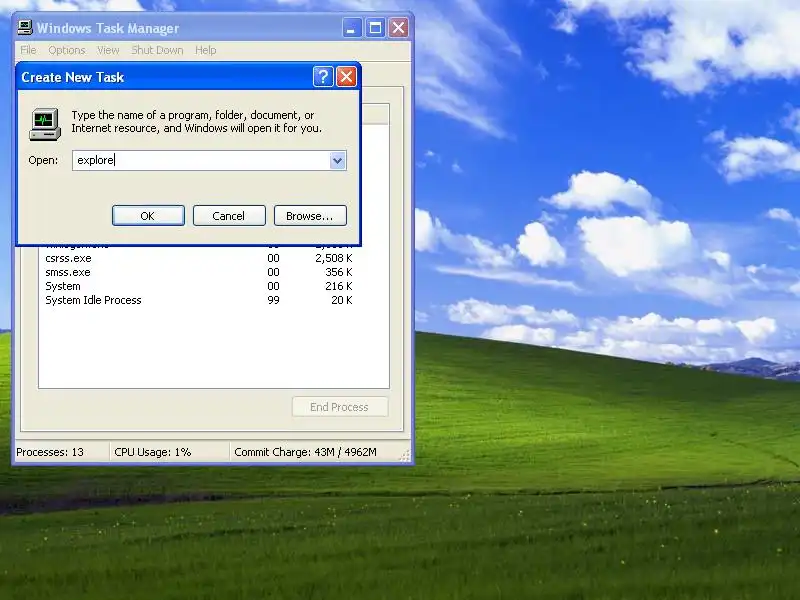Maximize the Windows Task Manager window
800x600 pixels.
(375, 28)
